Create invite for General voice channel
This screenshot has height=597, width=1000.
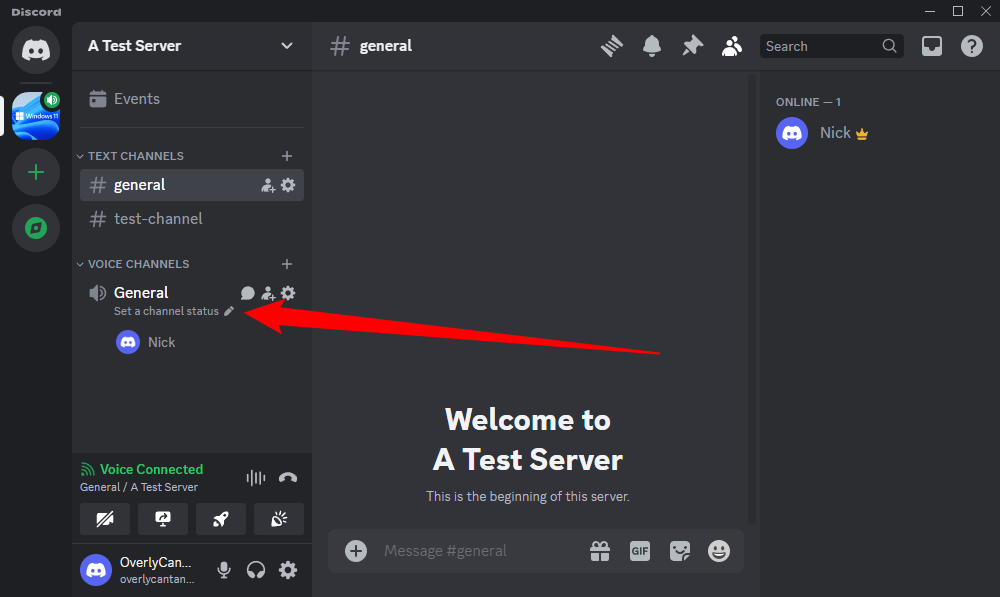(268, 293)
